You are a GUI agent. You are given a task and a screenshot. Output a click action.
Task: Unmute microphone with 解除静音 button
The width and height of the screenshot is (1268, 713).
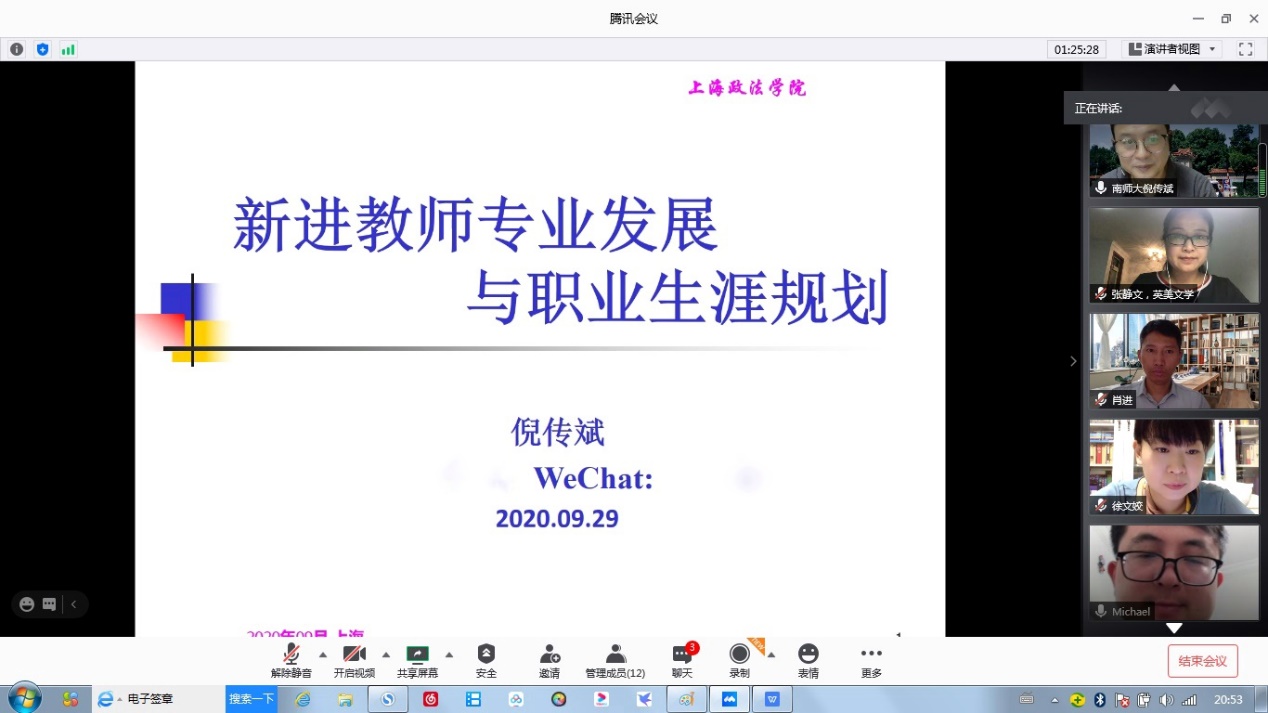(x=291, y=660)
